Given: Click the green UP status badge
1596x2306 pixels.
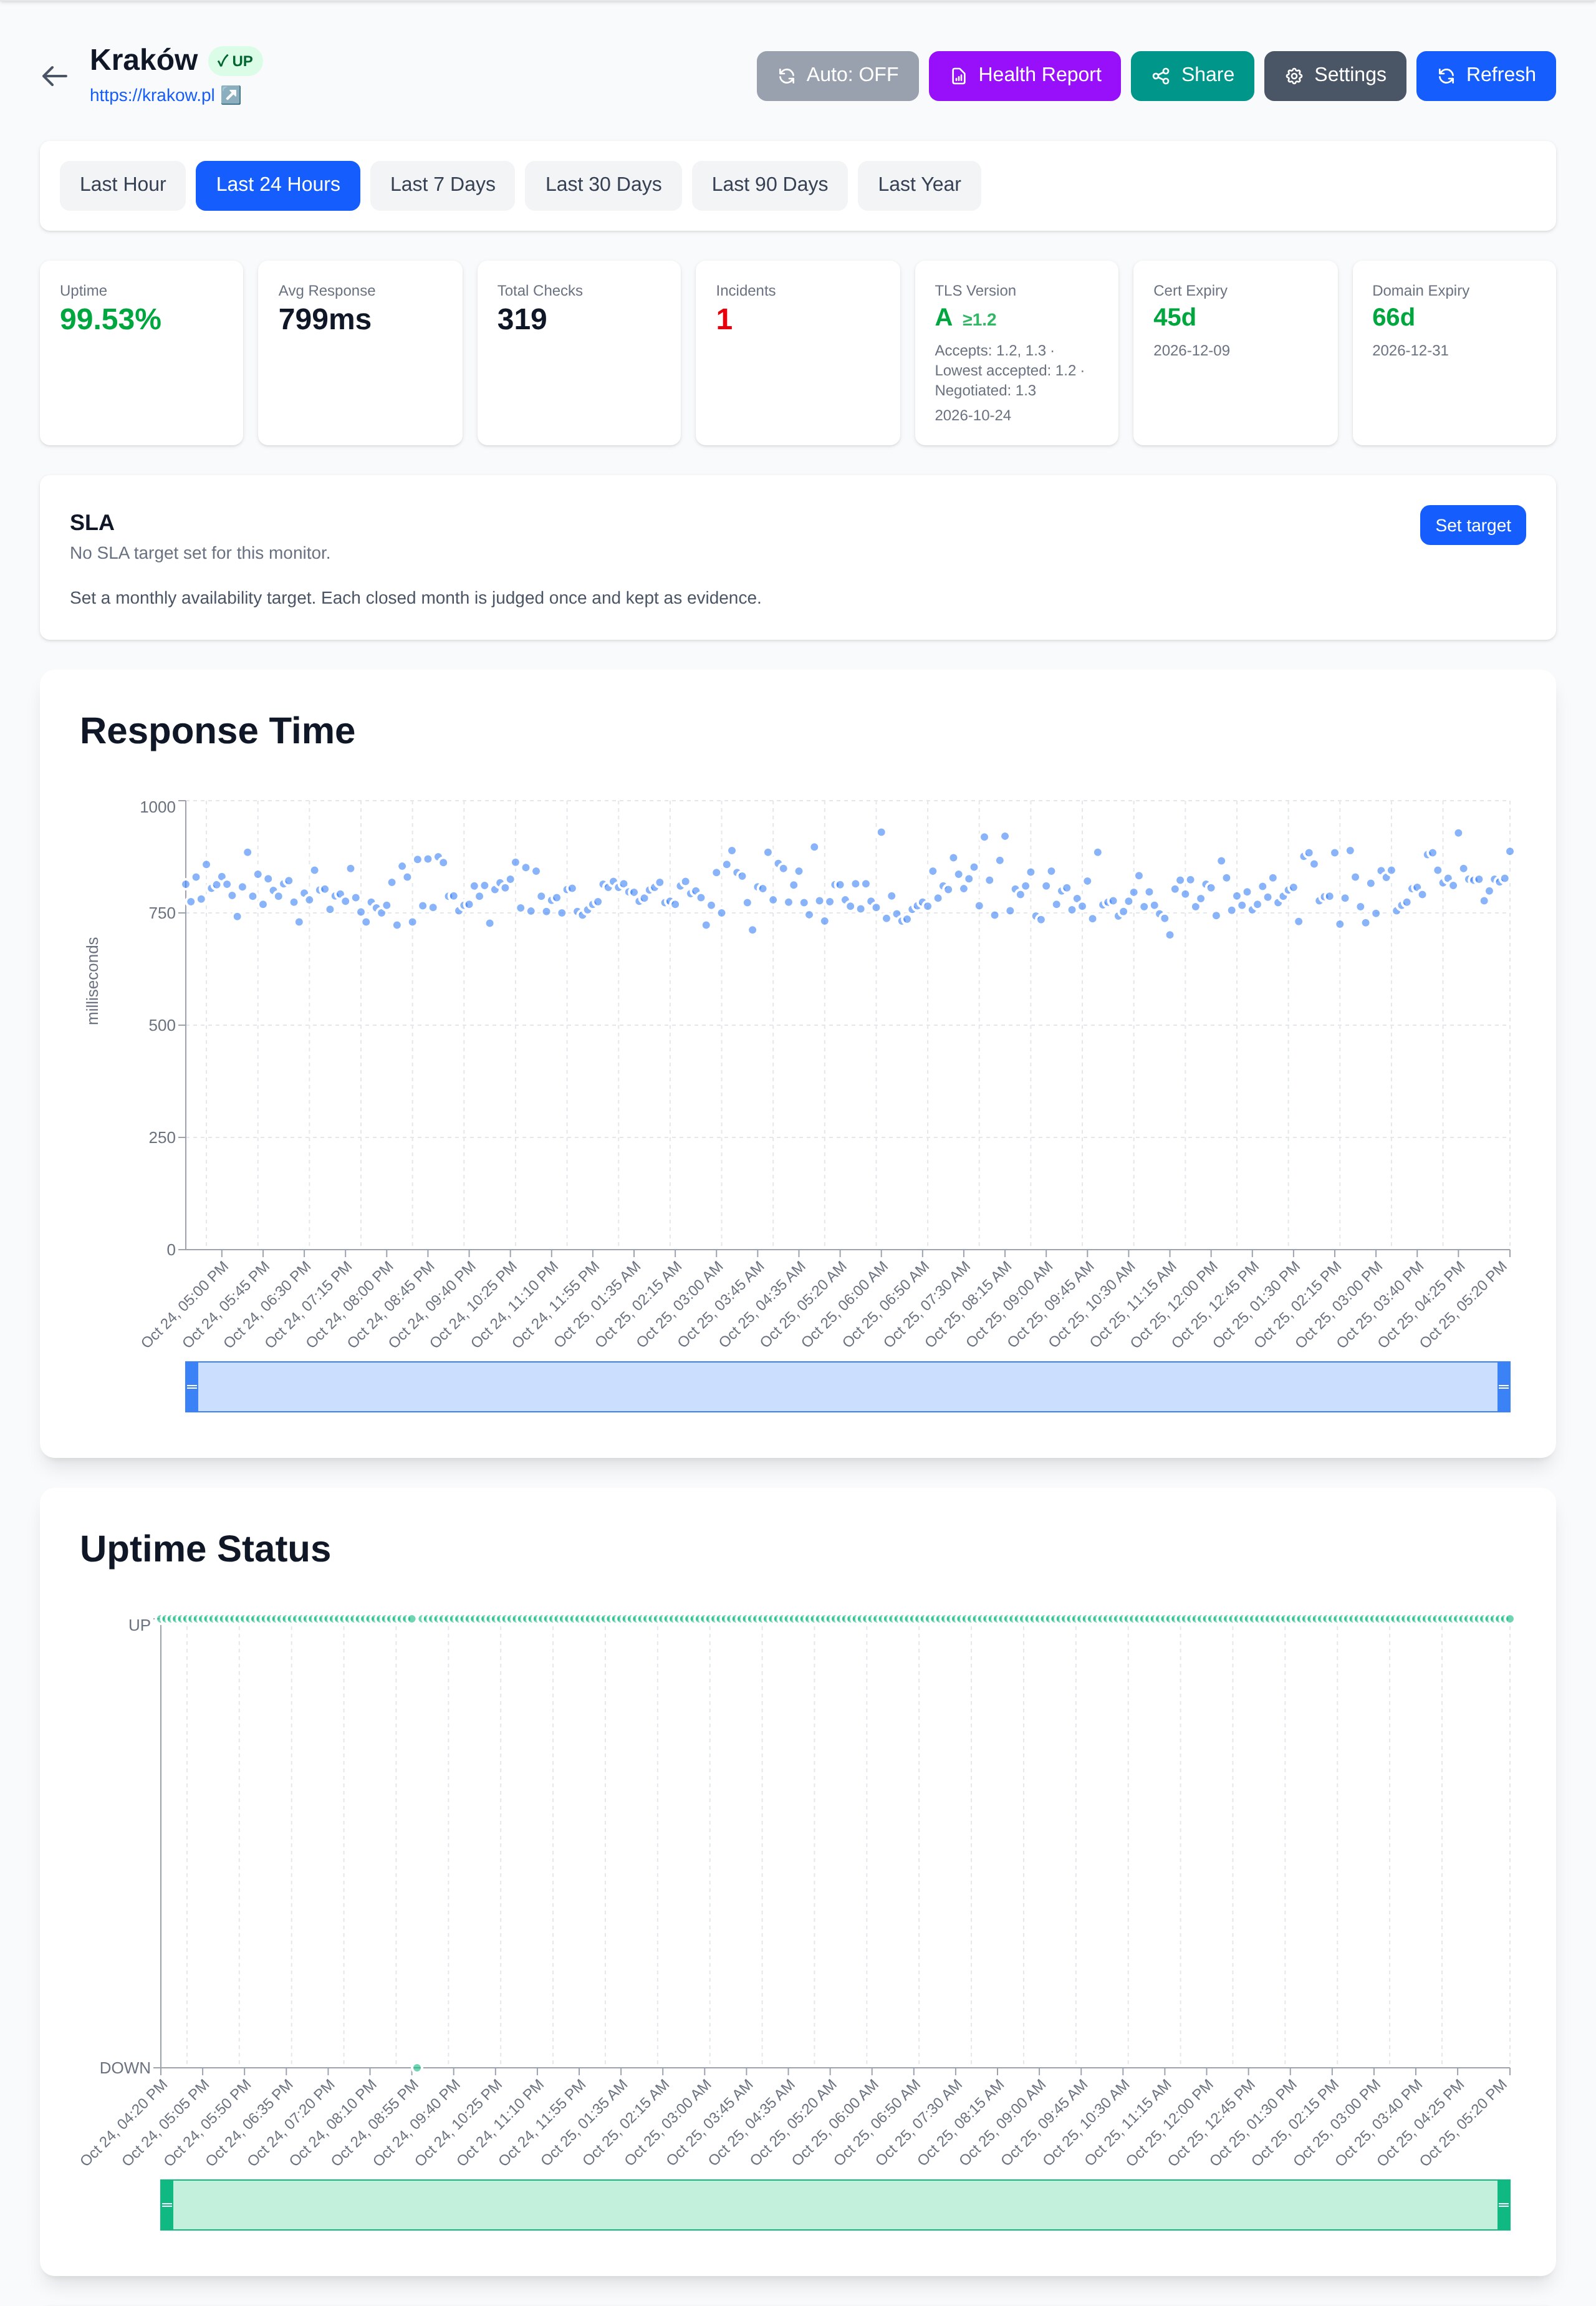Looking at the screenshot, I should (x=235, y=61).
